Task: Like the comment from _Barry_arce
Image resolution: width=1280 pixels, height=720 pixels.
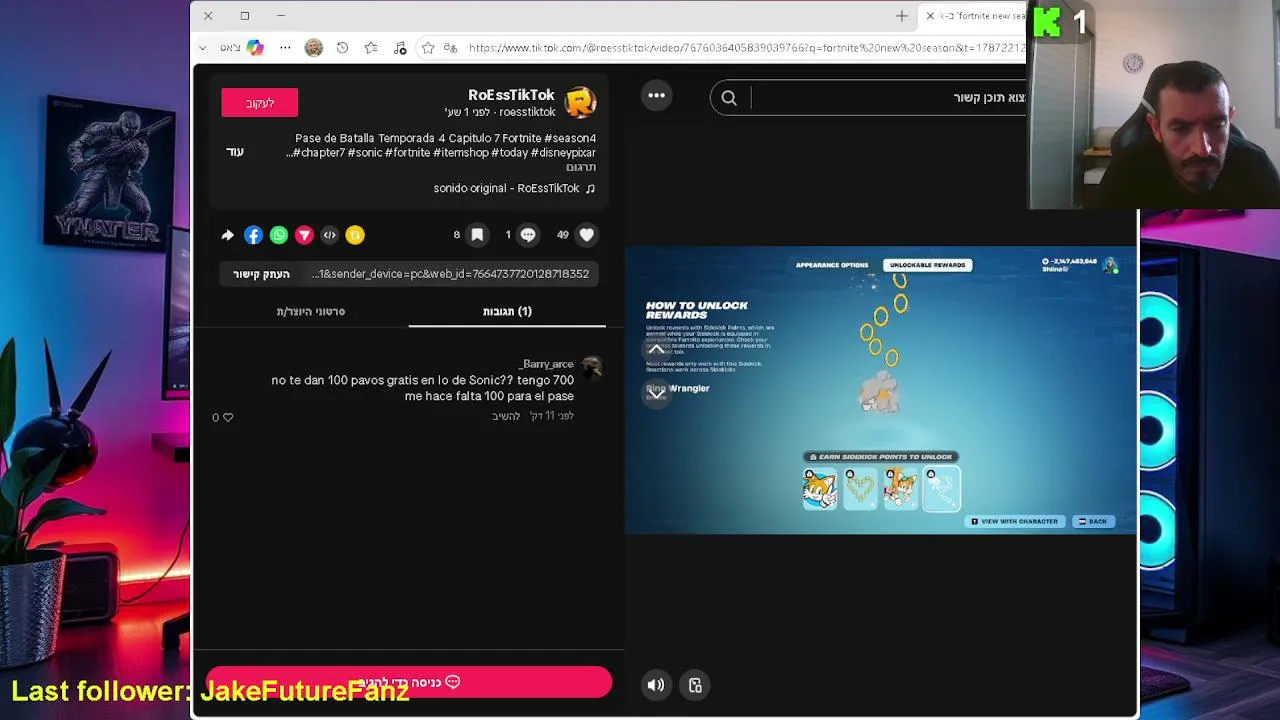Action: pyautogui.click(x=228, y=417)
